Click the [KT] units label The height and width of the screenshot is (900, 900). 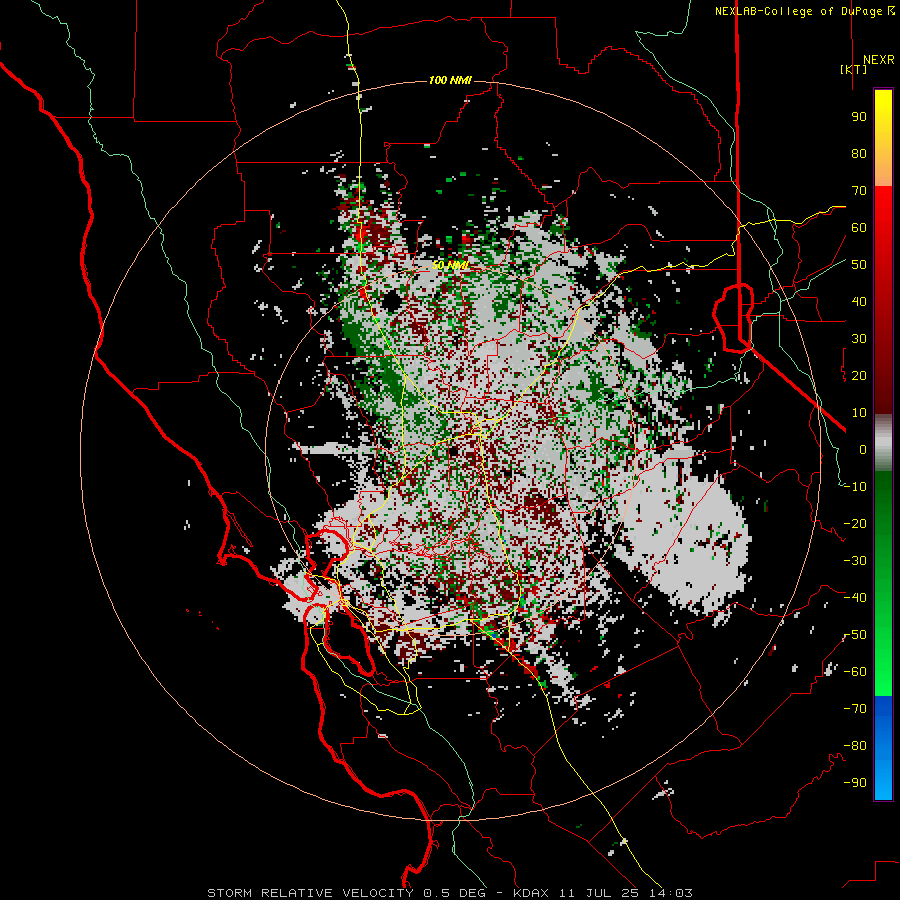click(x=854, y=69)
